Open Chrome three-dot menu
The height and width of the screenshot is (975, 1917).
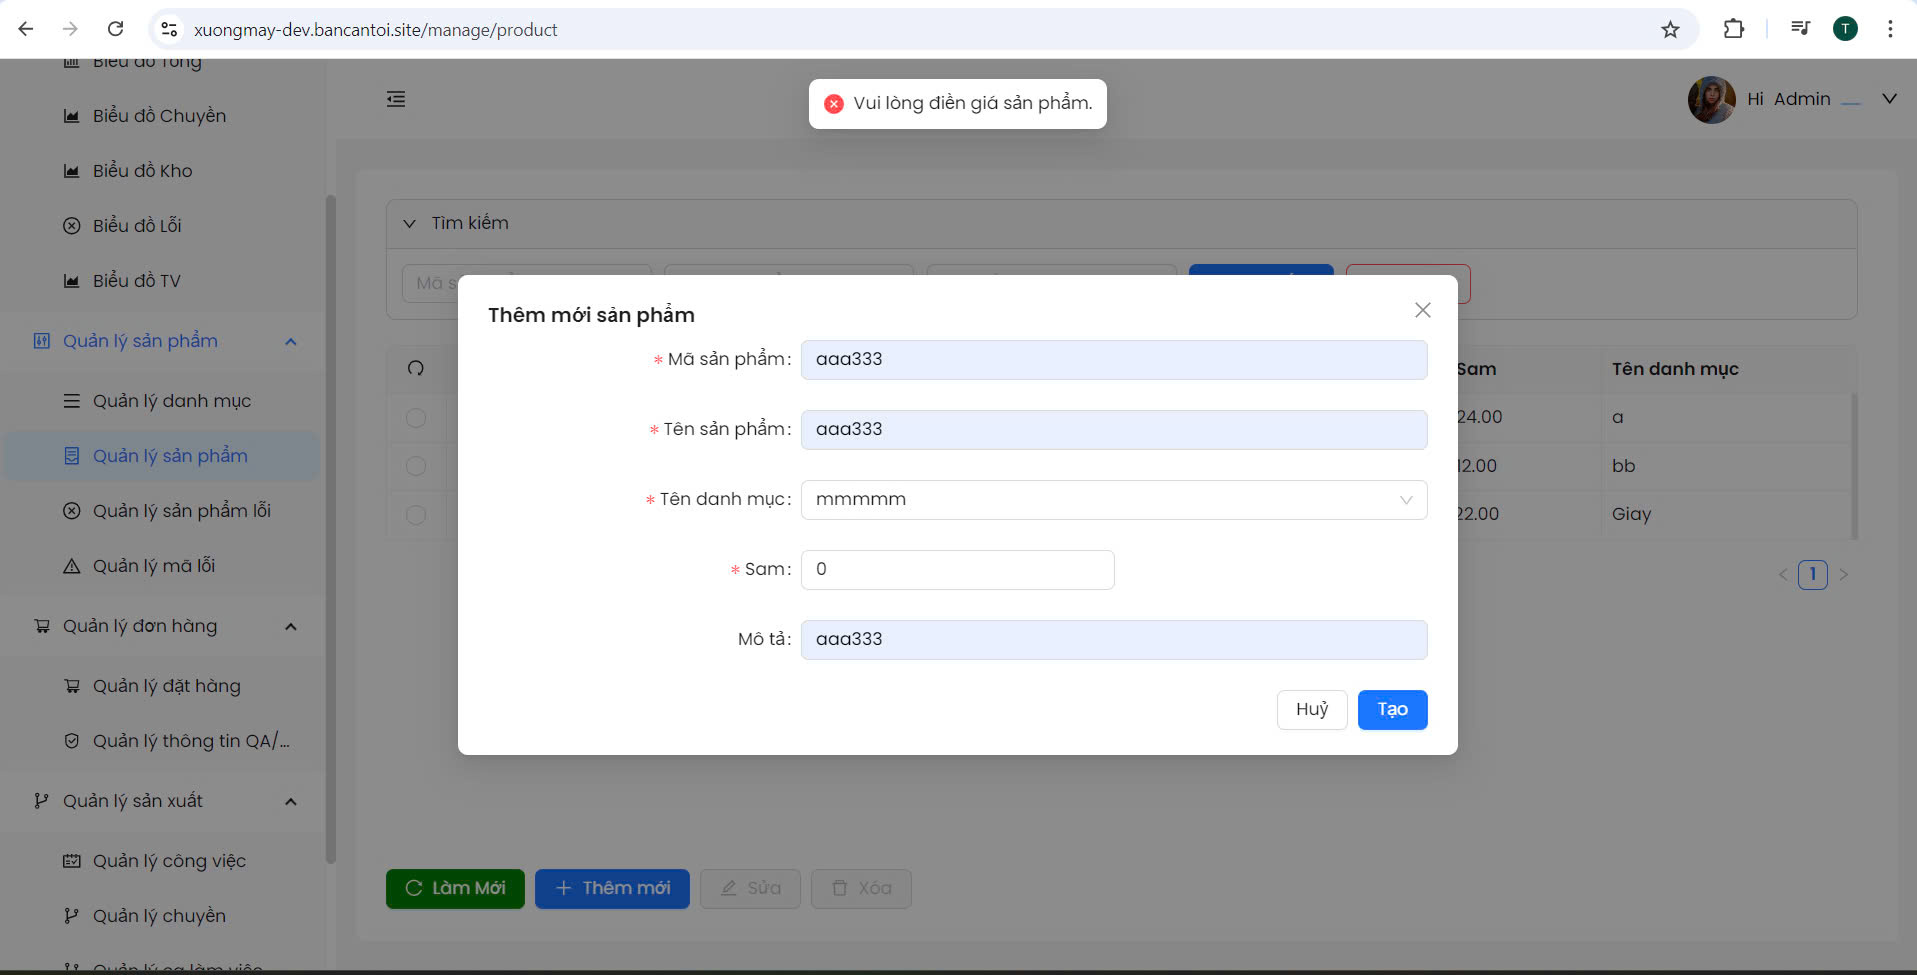pyautogui.click(x=1889, y=29)
